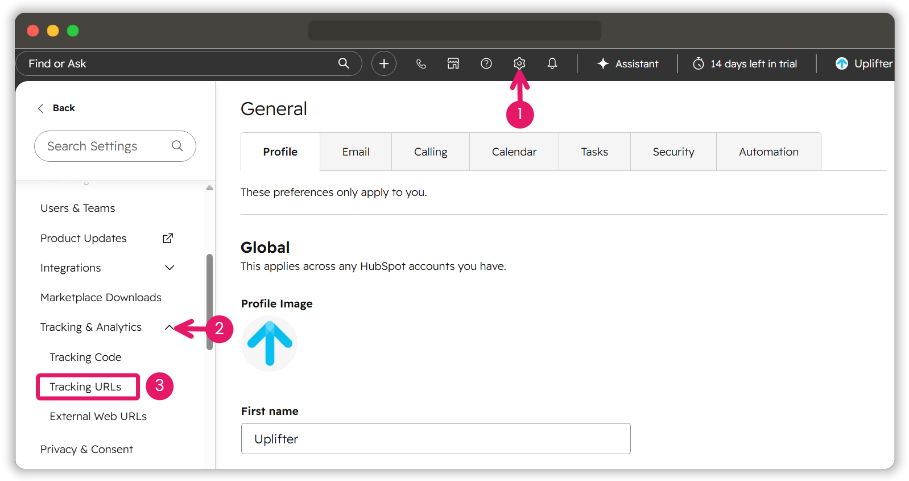Screen dimensions: 909x481
Task: Switch to the Security tab
Action: (x=673, y=152)
